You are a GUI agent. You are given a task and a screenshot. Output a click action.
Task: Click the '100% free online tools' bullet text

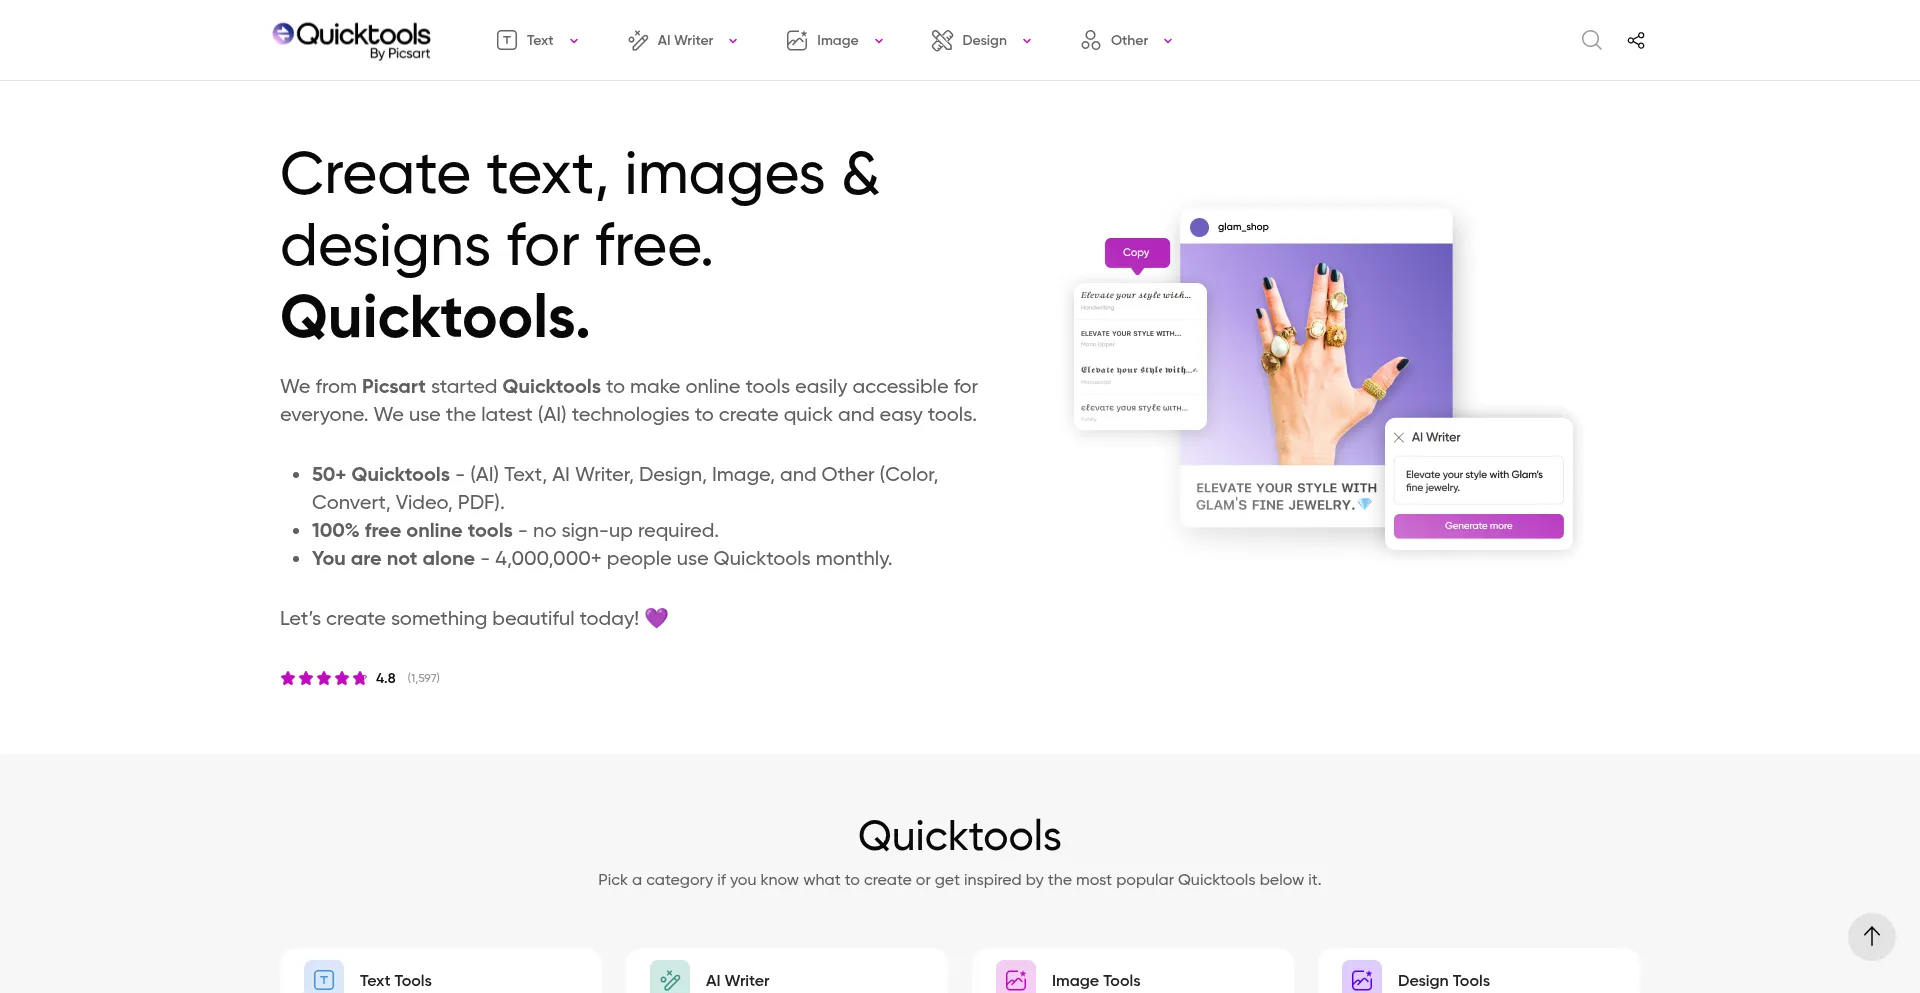(412, 530)
